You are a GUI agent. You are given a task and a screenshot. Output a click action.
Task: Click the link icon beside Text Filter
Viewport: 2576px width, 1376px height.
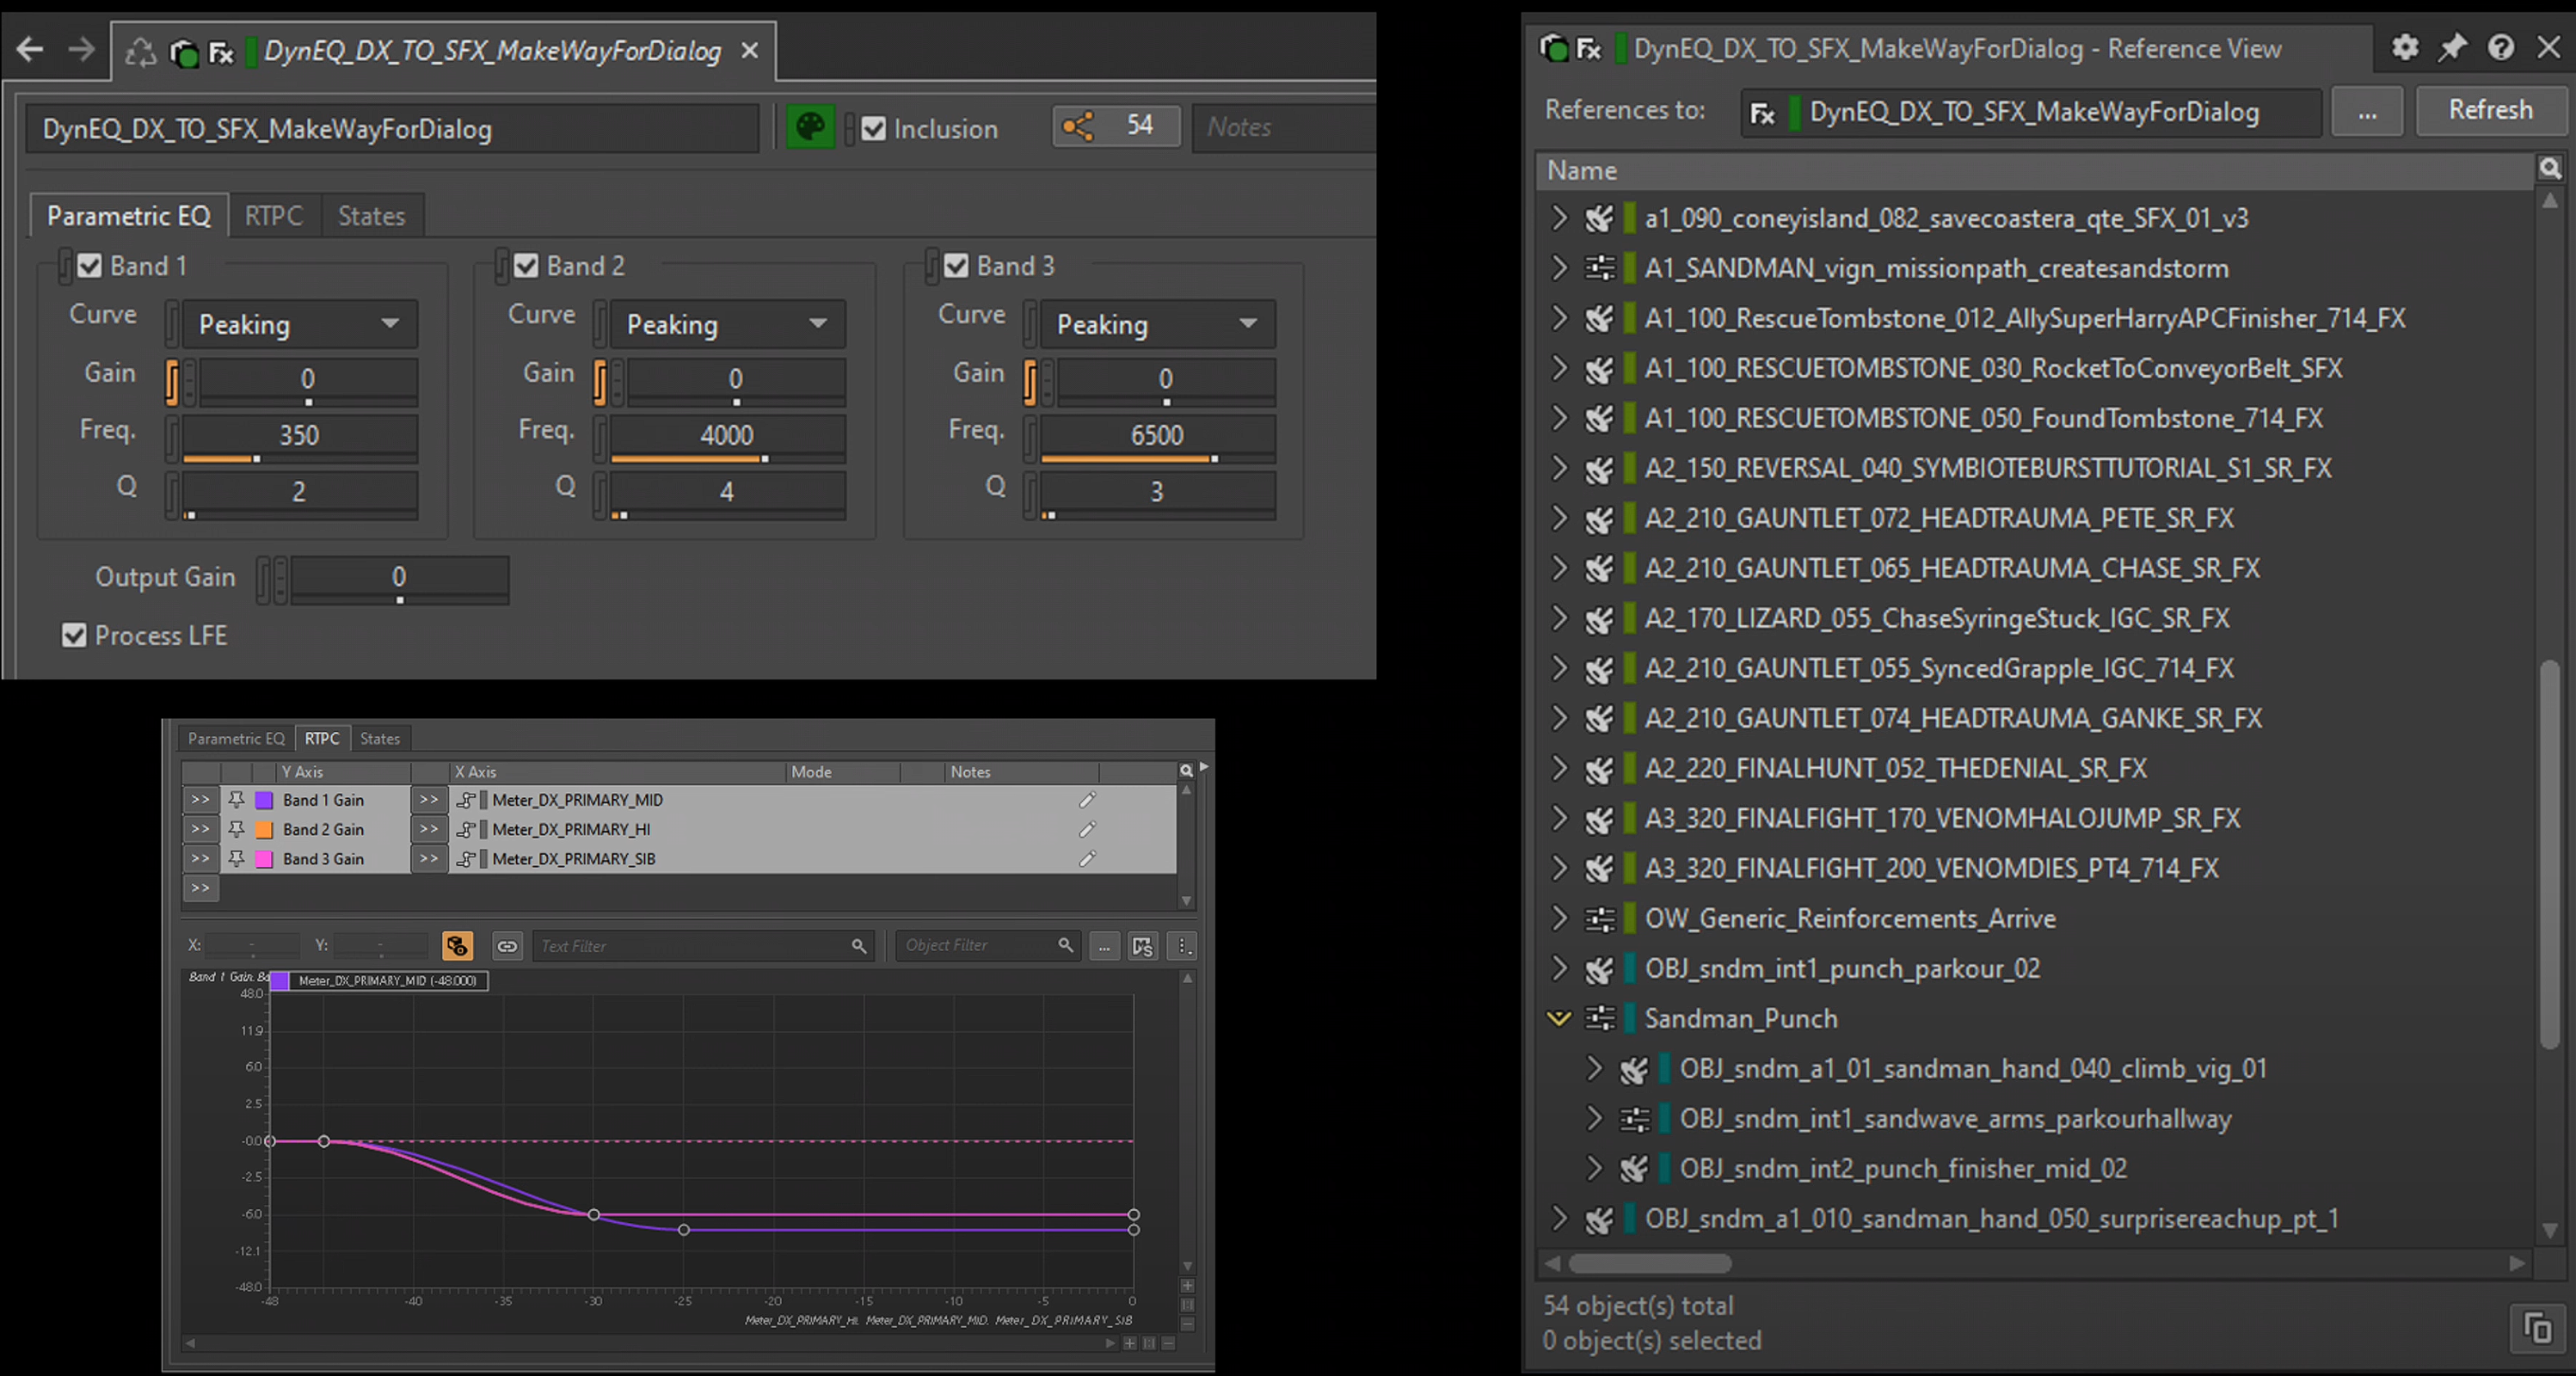507,946
